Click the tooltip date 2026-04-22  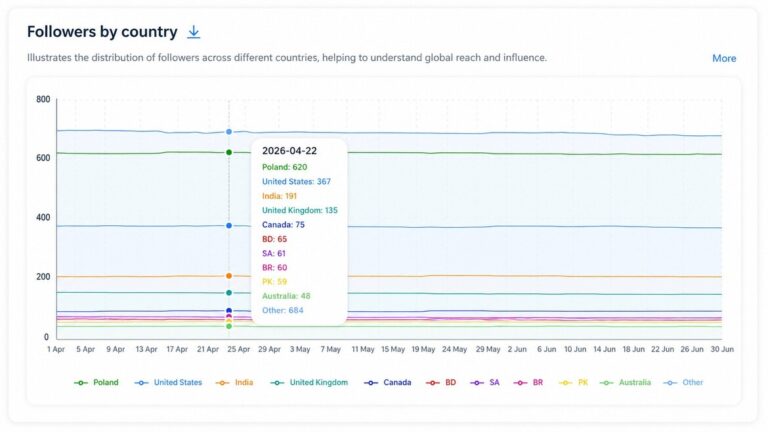pyautogui.click(x=289, y=151)
